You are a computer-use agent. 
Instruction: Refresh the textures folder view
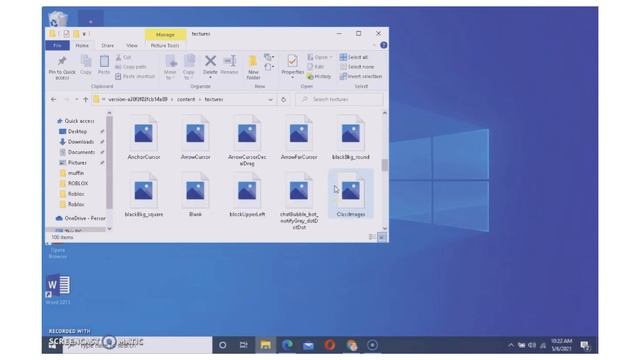pyautogui.click(x=283, y=100)
